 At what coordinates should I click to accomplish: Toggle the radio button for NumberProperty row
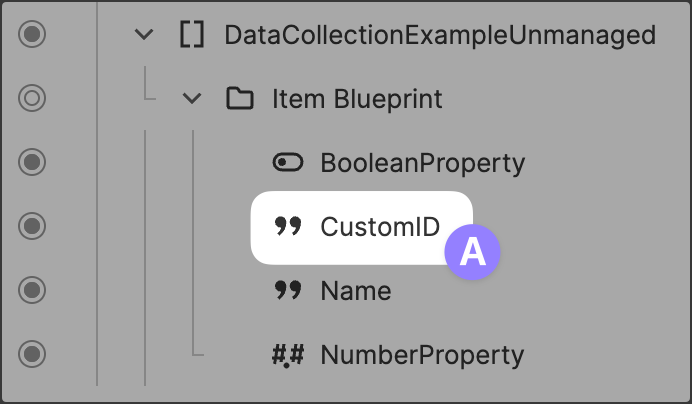pos(33,355)
